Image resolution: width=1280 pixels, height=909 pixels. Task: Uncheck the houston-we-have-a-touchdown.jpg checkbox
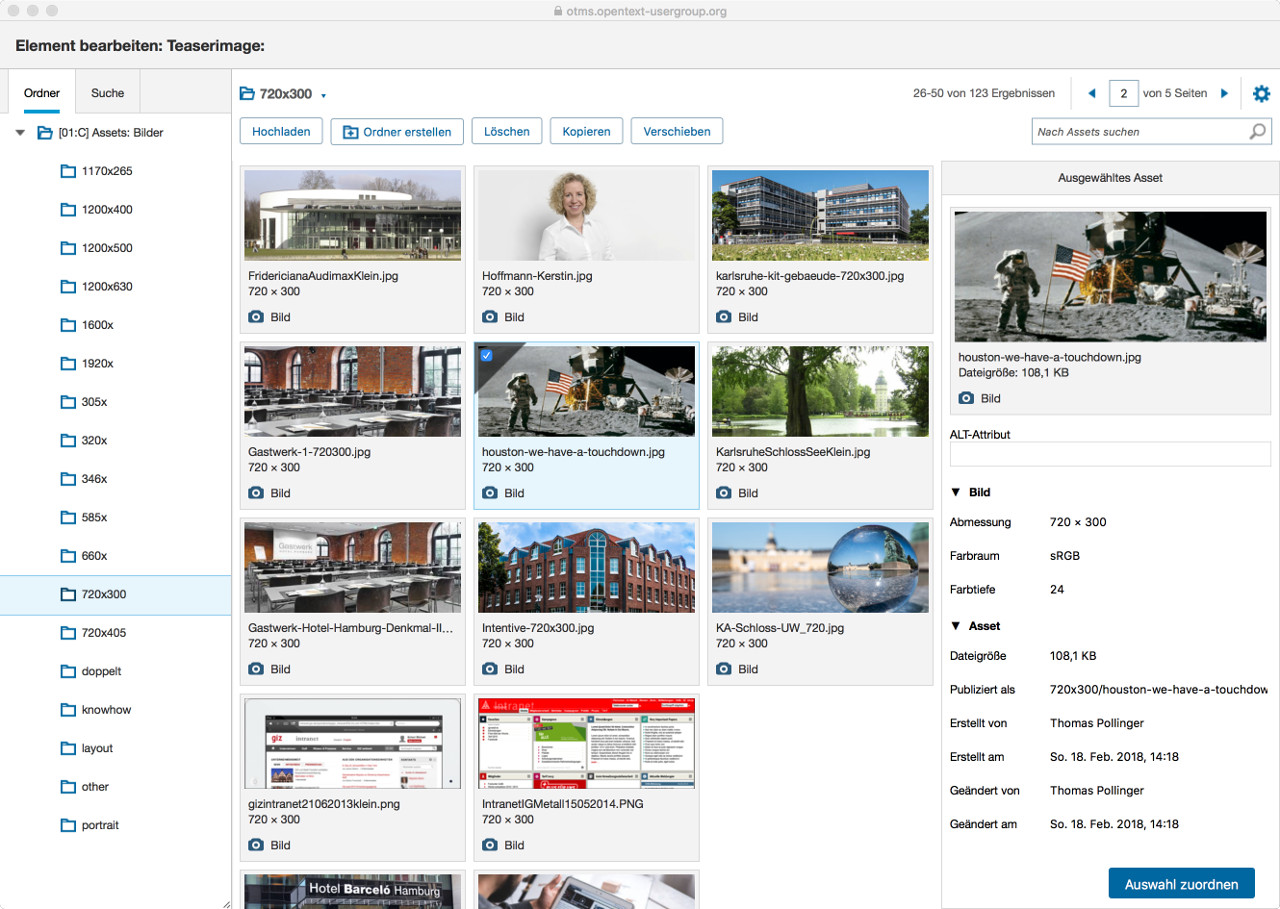(486, 355)
